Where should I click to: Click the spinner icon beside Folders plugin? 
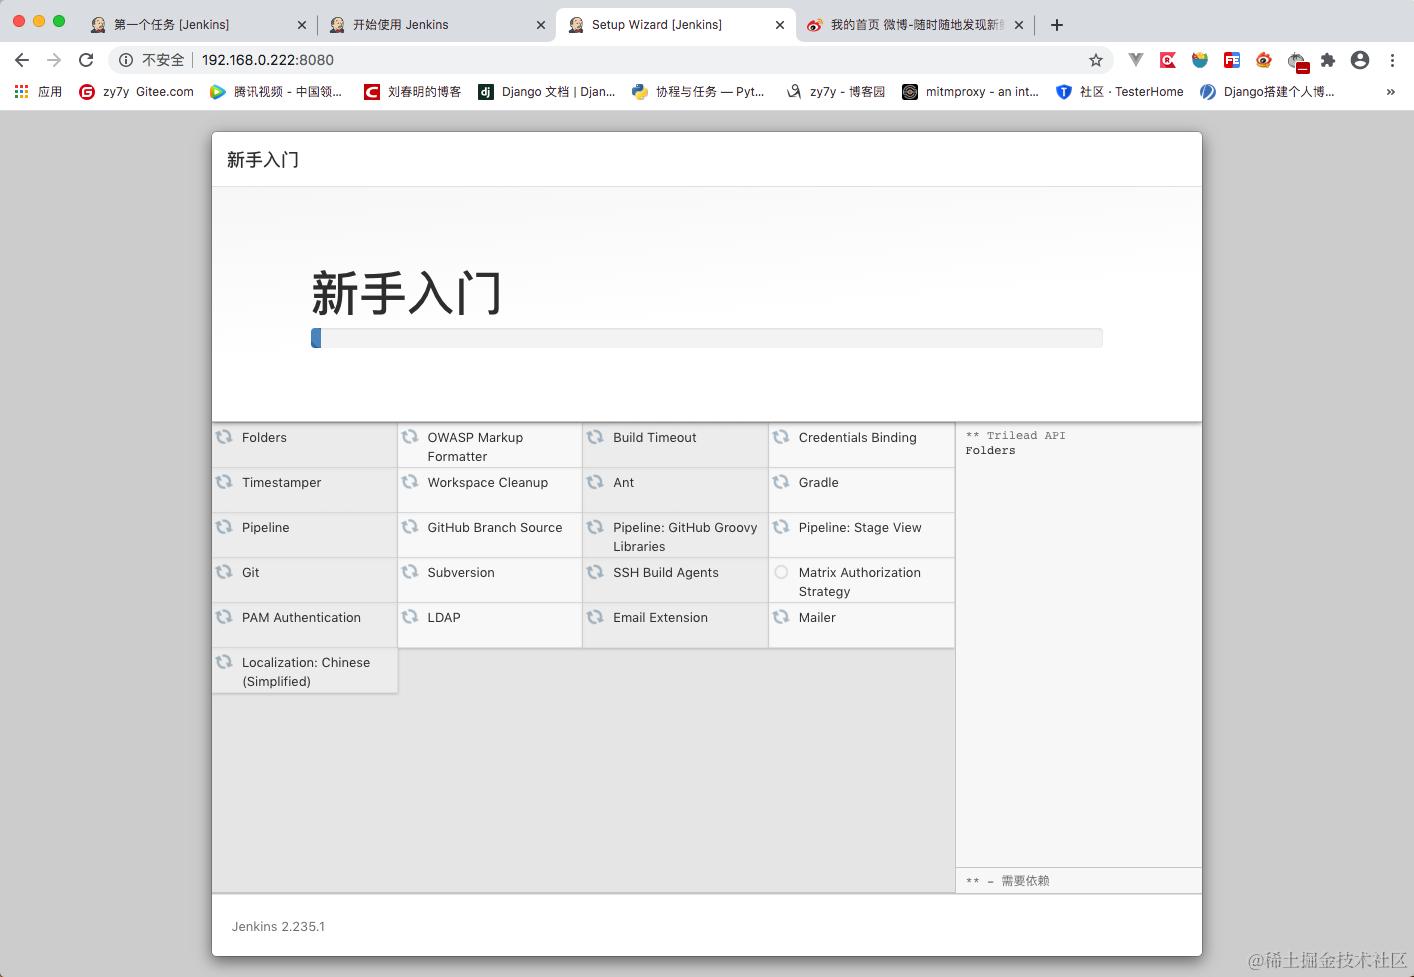[224, 437]
